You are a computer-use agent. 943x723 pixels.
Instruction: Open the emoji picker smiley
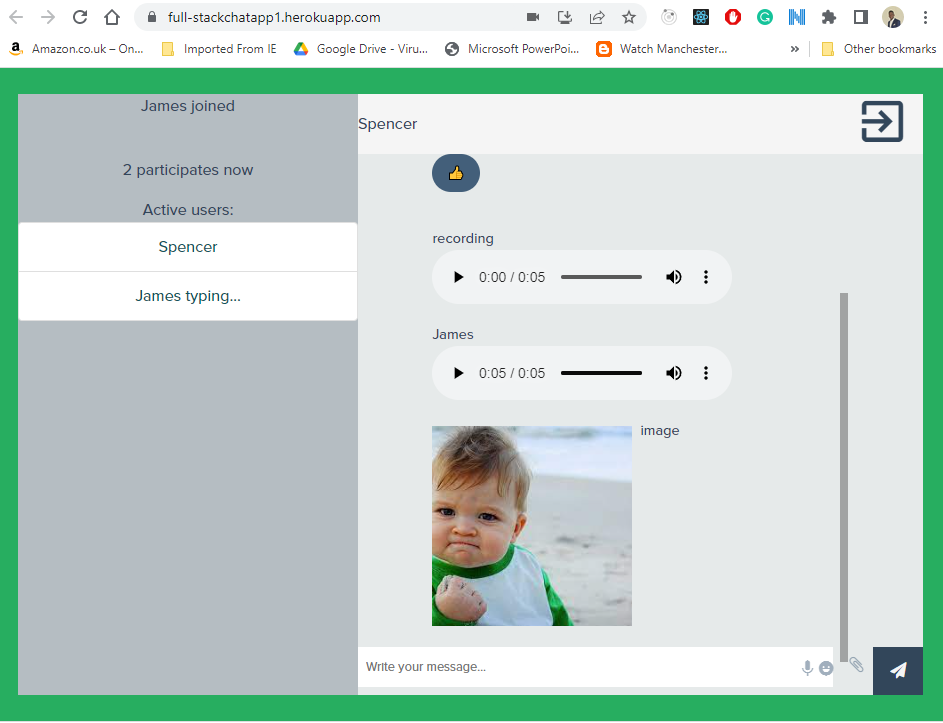coord(826,668)
